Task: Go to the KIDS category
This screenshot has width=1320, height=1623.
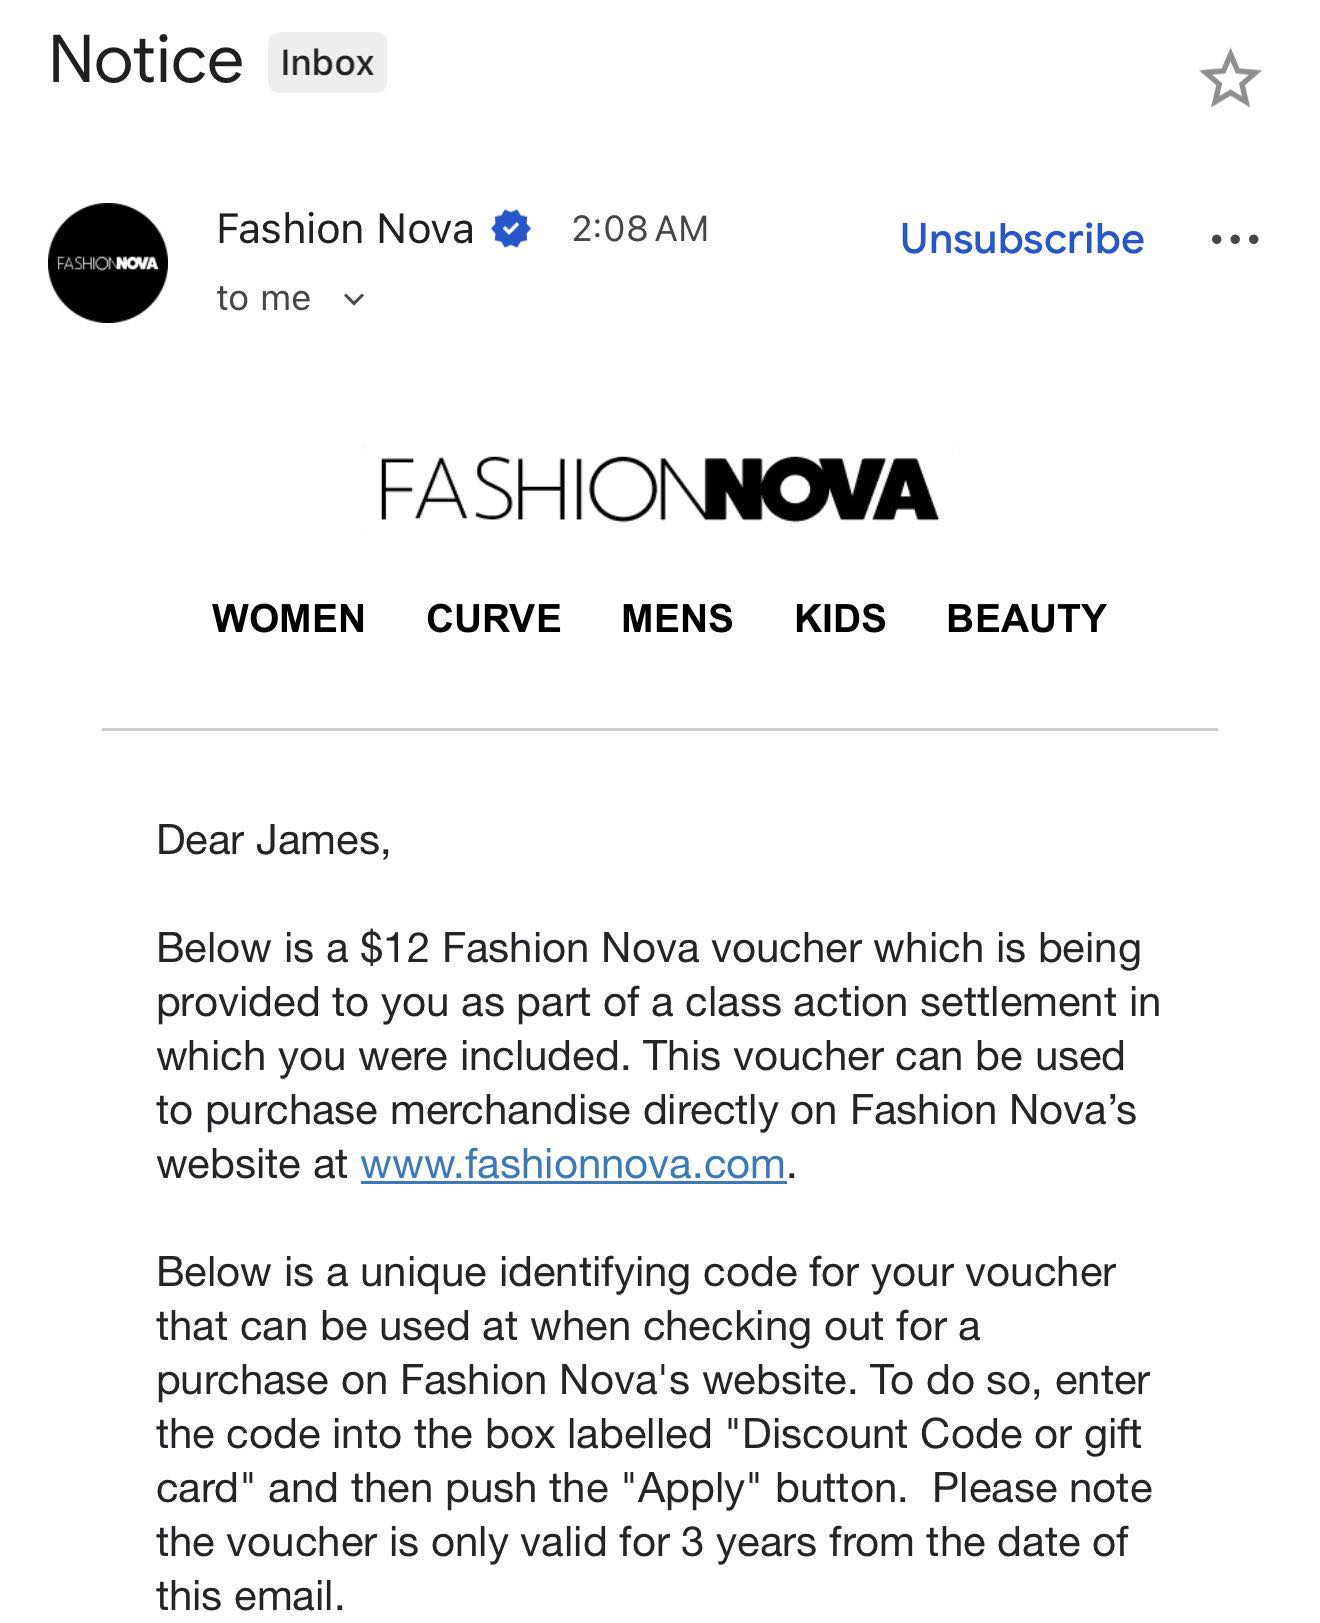Action: pyautogui.click(x=840, y=618)
